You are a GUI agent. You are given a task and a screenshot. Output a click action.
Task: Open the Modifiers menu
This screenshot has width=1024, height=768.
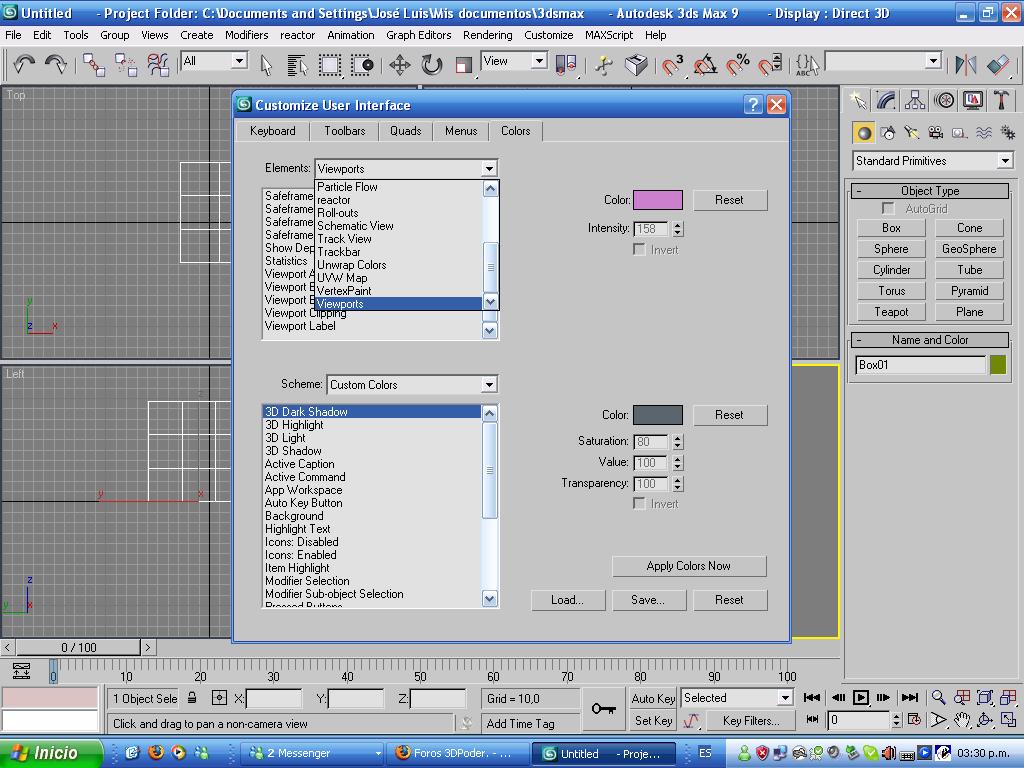(246, 35)
